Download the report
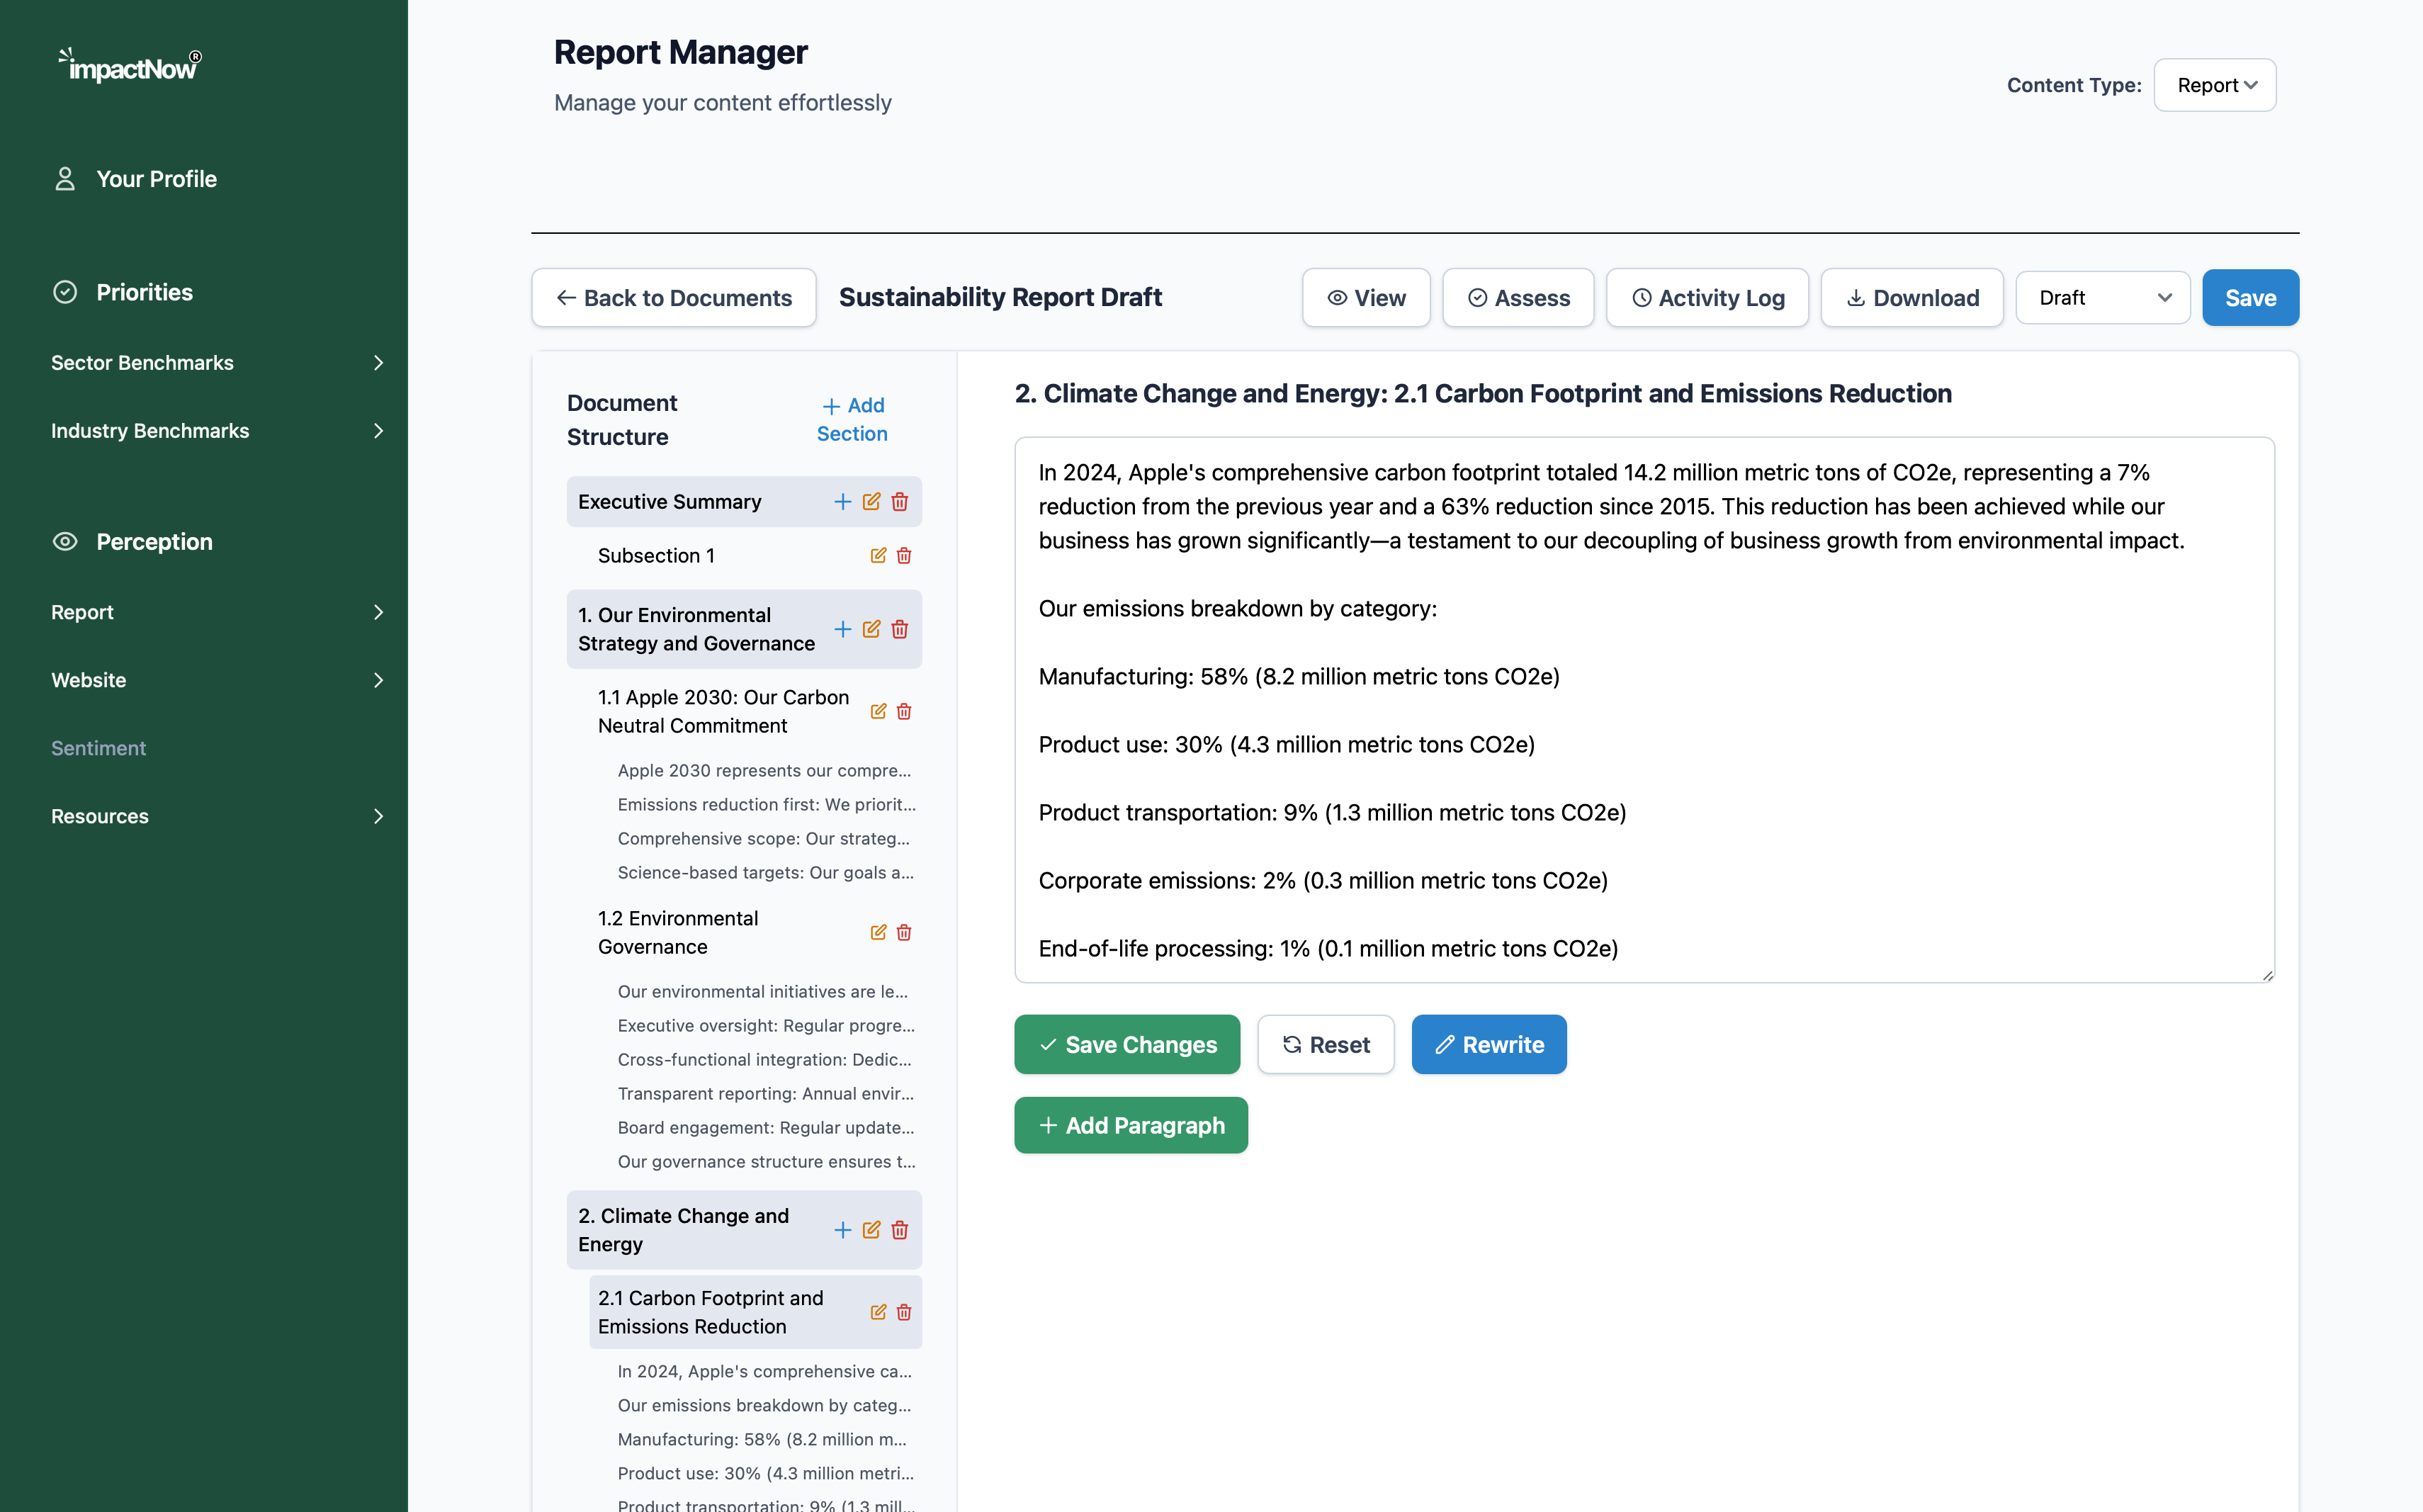 [x=1912, y=298]
